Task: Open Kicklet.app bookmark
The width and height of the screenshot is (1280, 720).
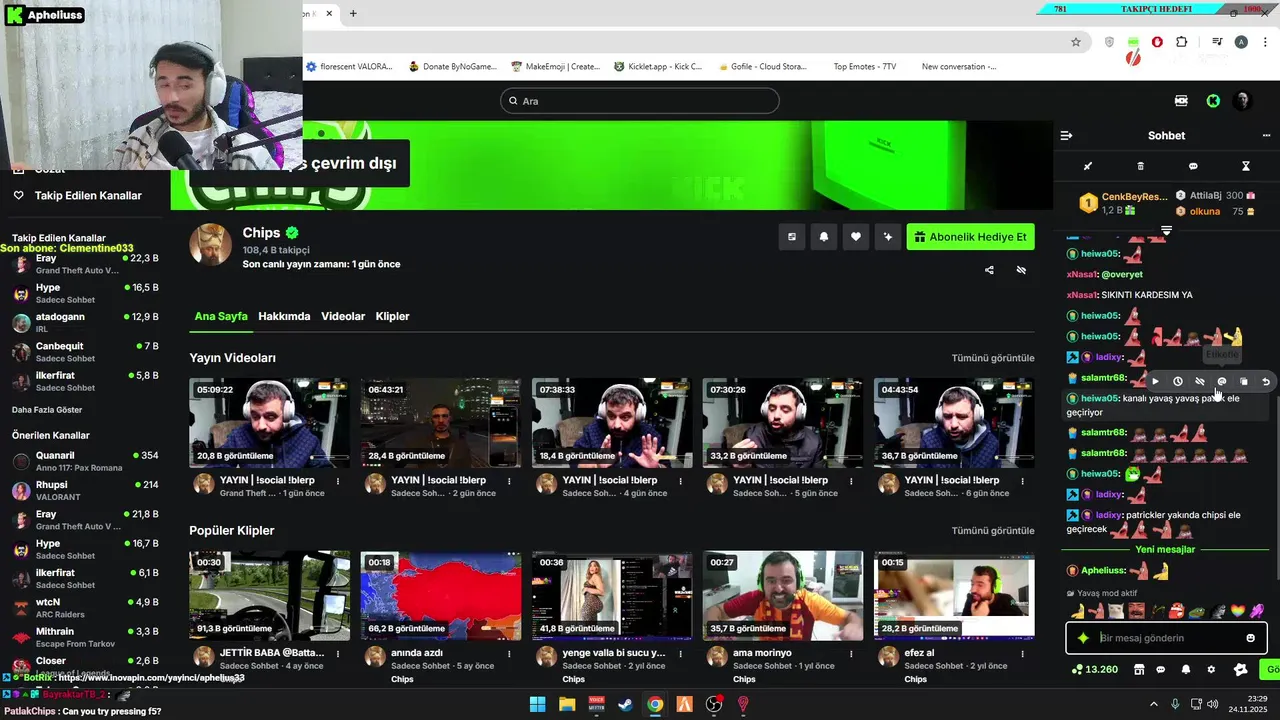Action: coord(658,67)
